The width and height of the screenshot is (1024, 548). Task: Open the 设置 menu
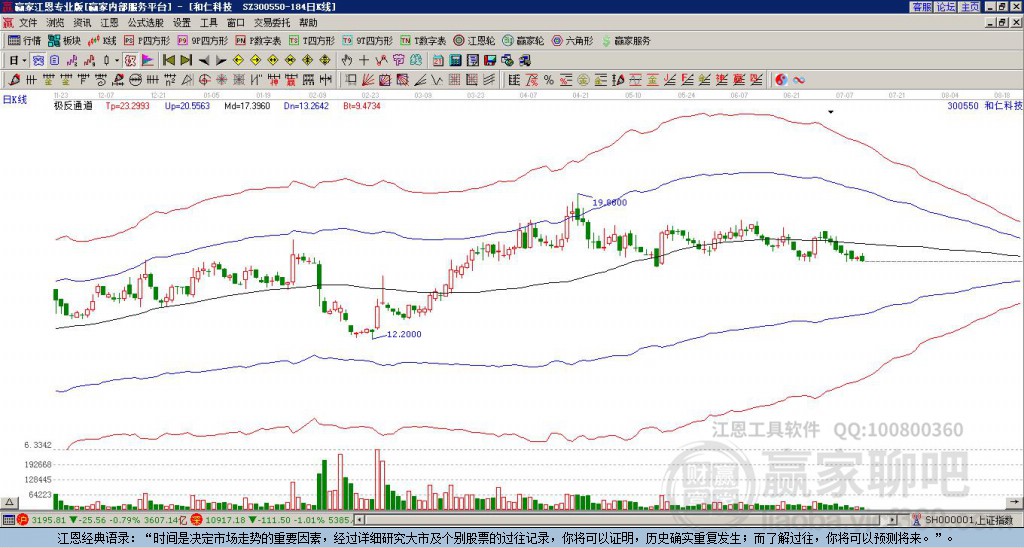(x=182, y=23)
